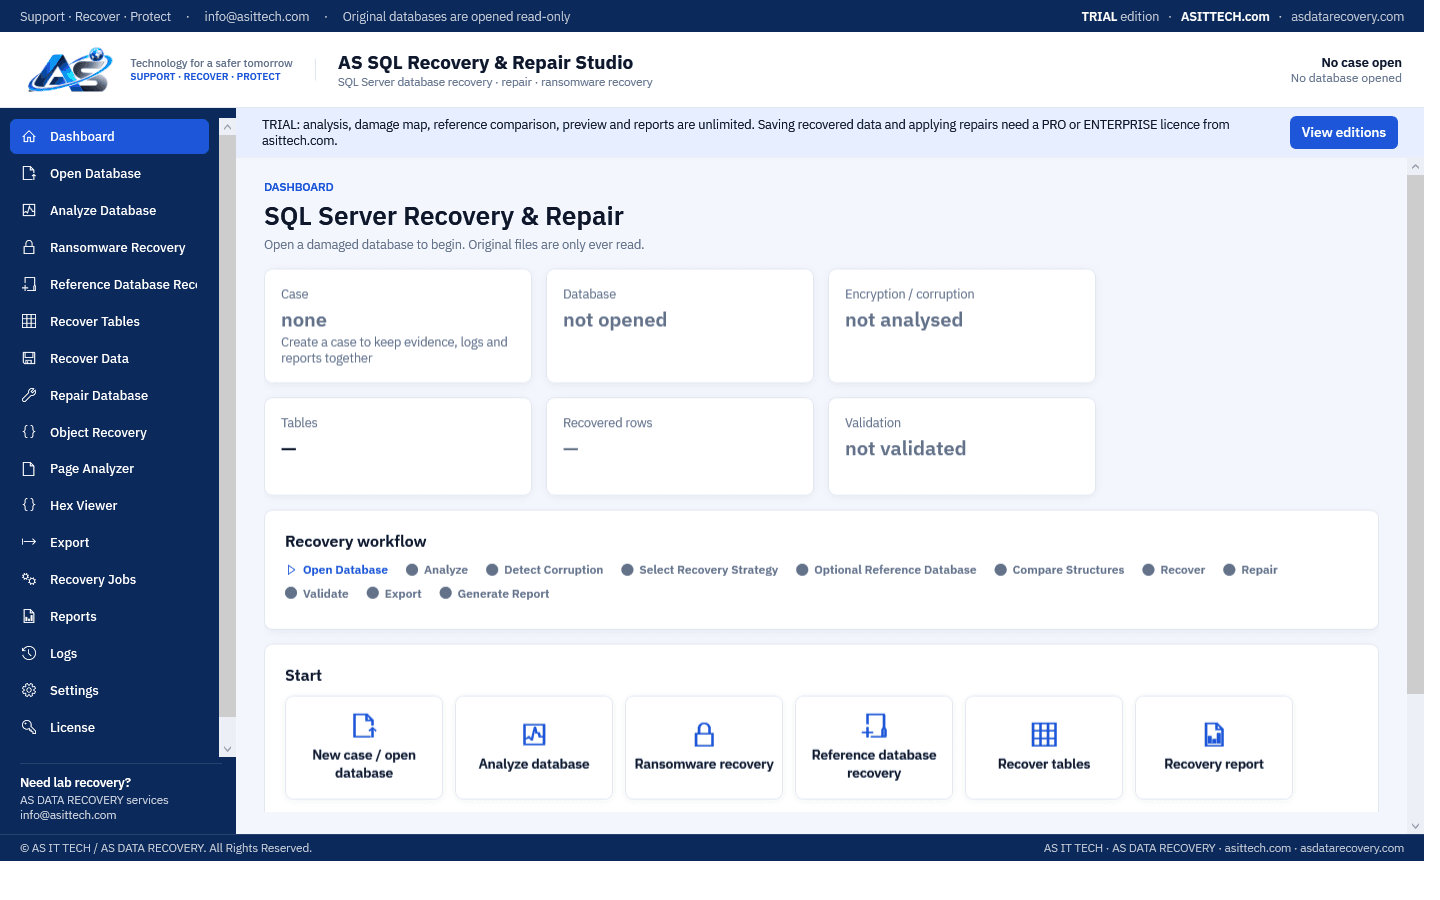Click the Hex Viewer braces icon

coord(29,505)
